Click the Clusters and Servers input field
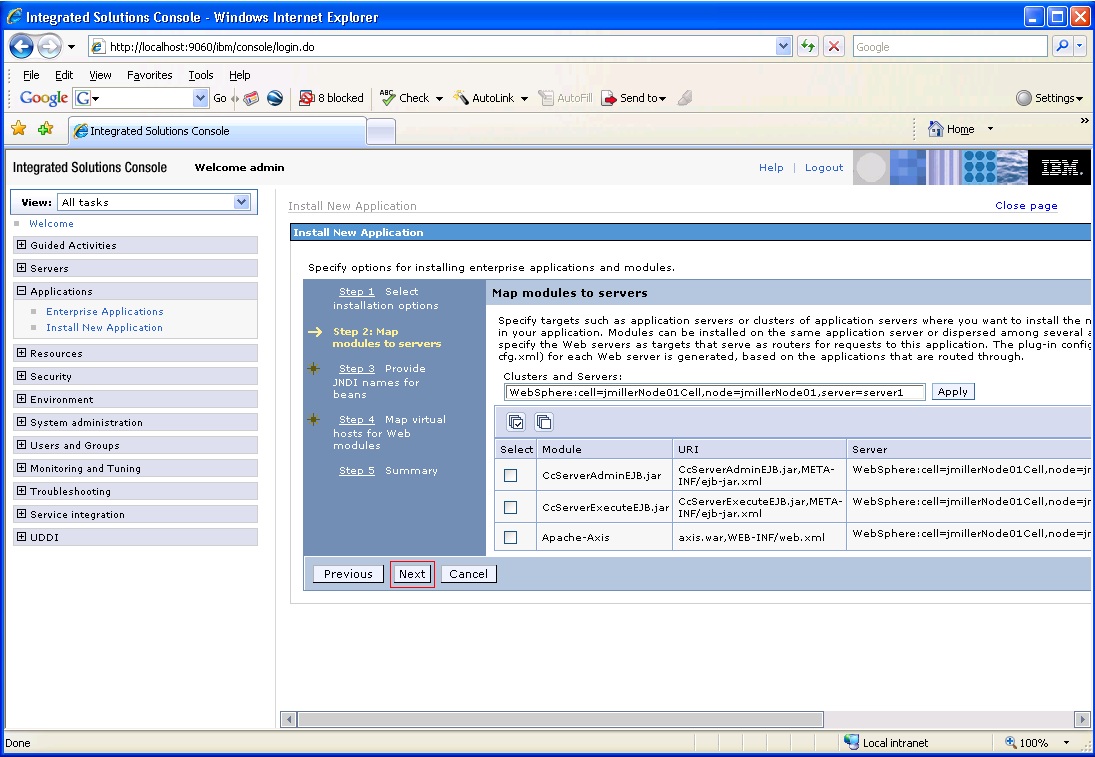Viewport: 1095px width, 757px height. click(715, 392)
